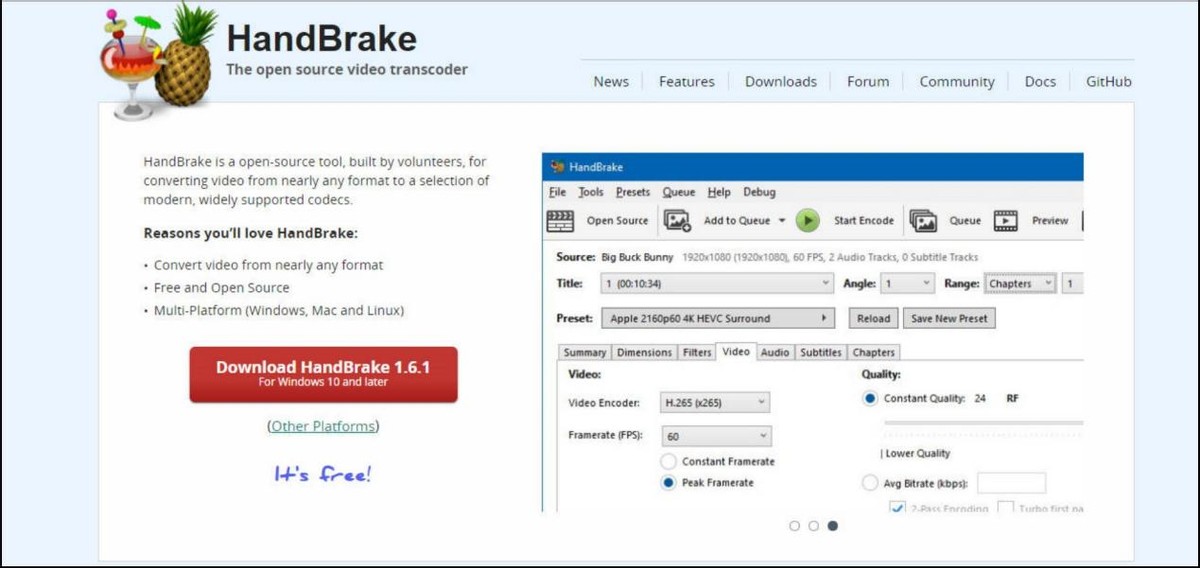Select the Constant Framerate radio button

(668, 462)
